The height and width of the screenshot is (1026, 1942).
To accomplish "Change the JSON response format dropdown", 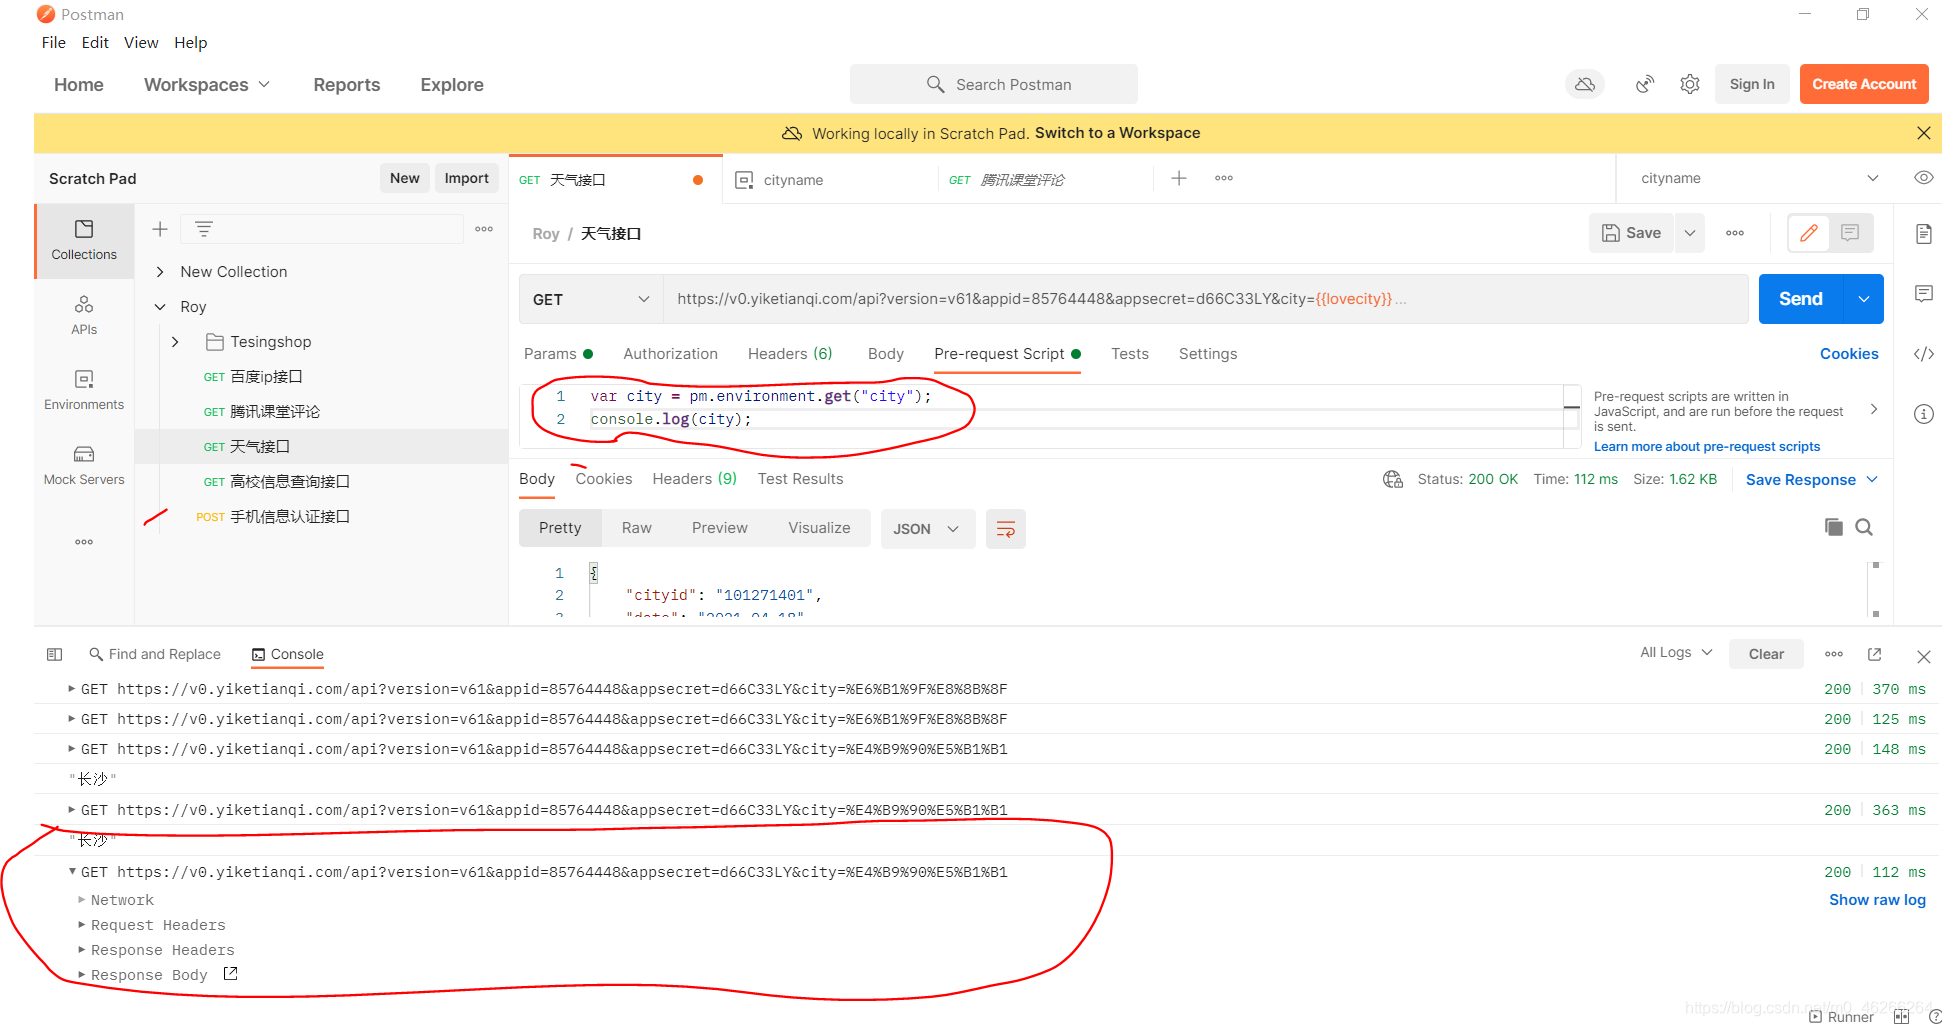I will click(926, 529).
